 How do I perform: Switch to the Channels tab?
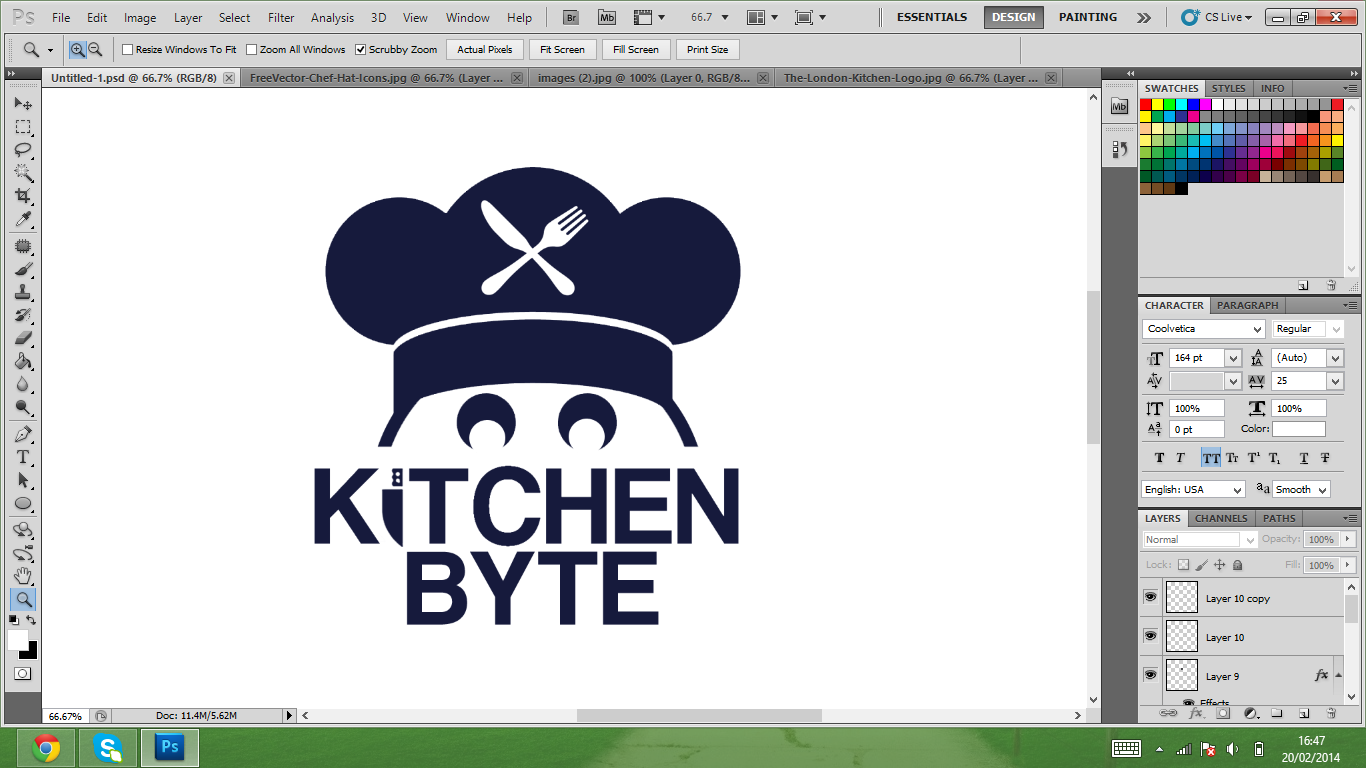1221,518
